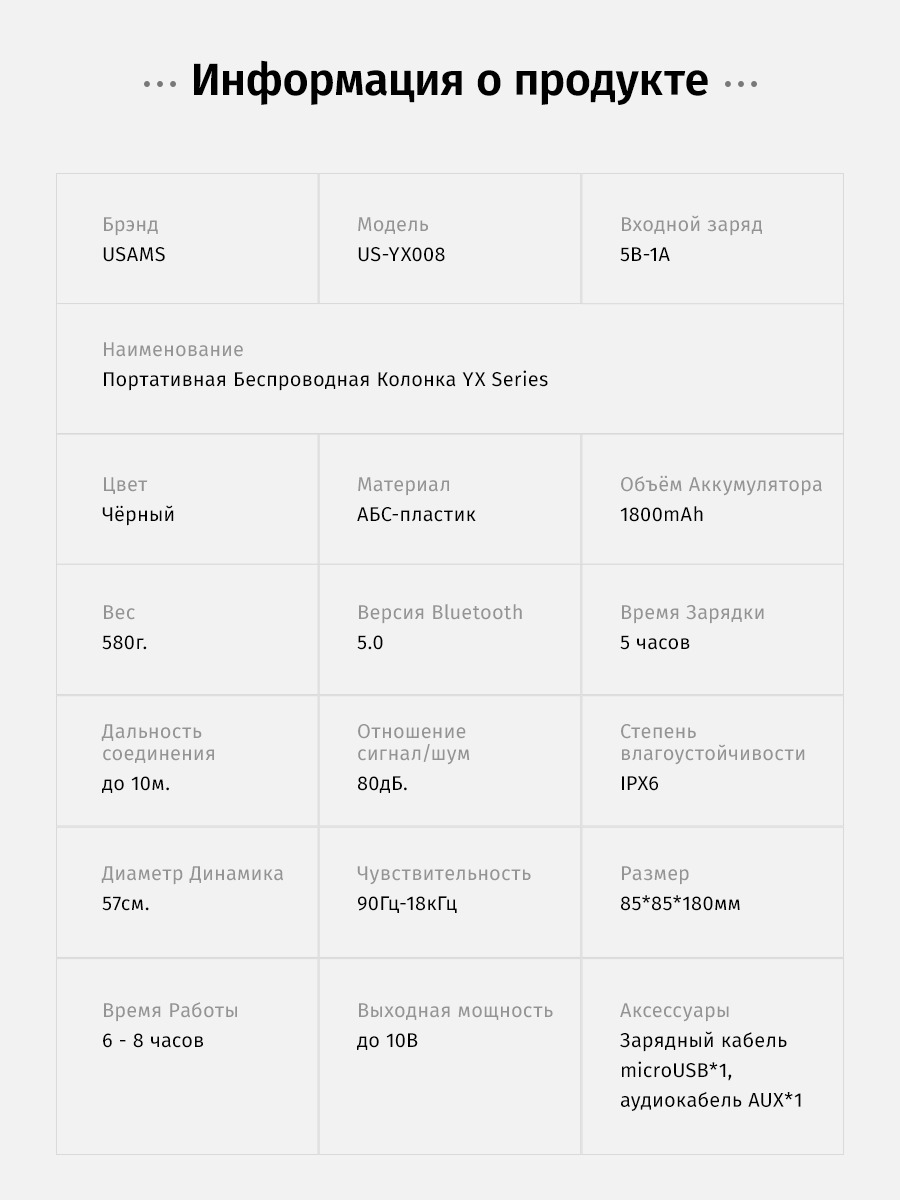Image resolution: width=900 pixels, height=1200 pixels.
Task: Select the input charge value 5В-1А
Action: click(x=645, y=255)
